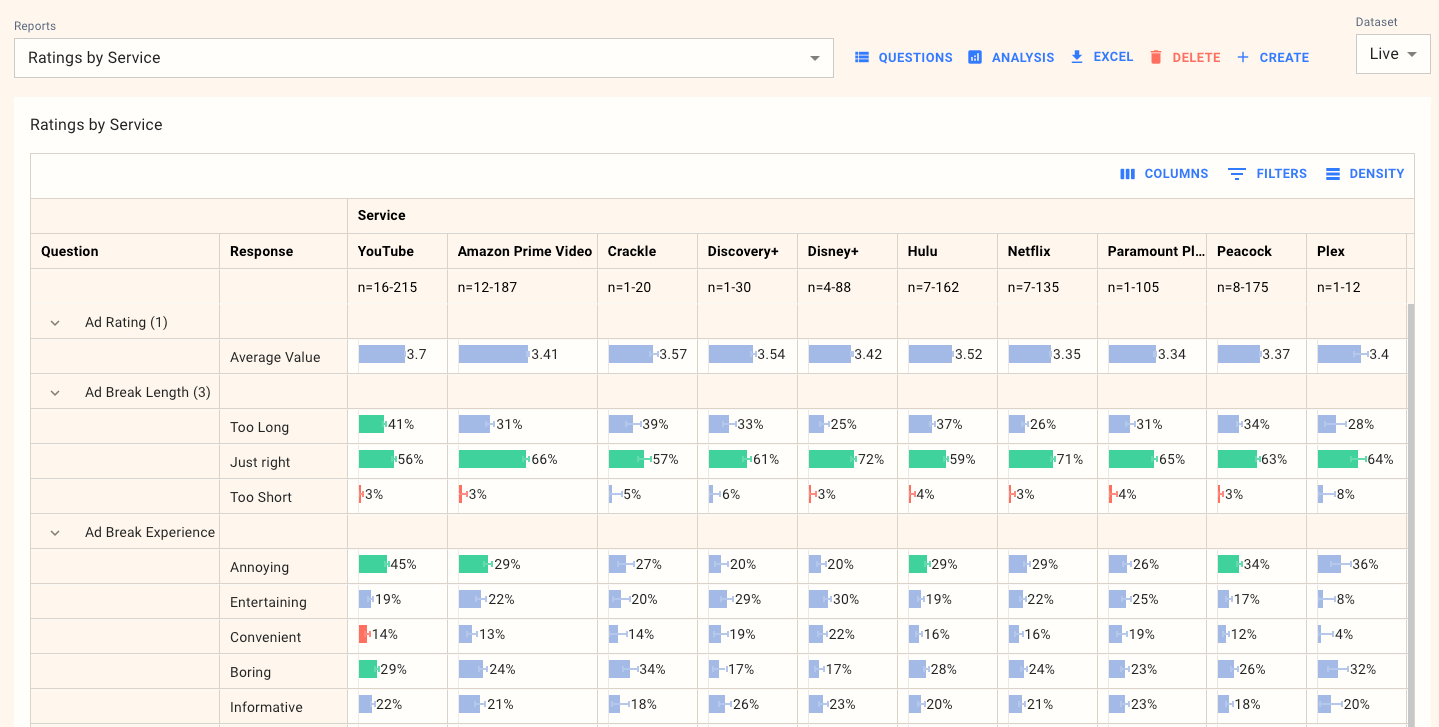Click the Questions list icon
The image size is (1439, 727).
[x=862, y=57]
